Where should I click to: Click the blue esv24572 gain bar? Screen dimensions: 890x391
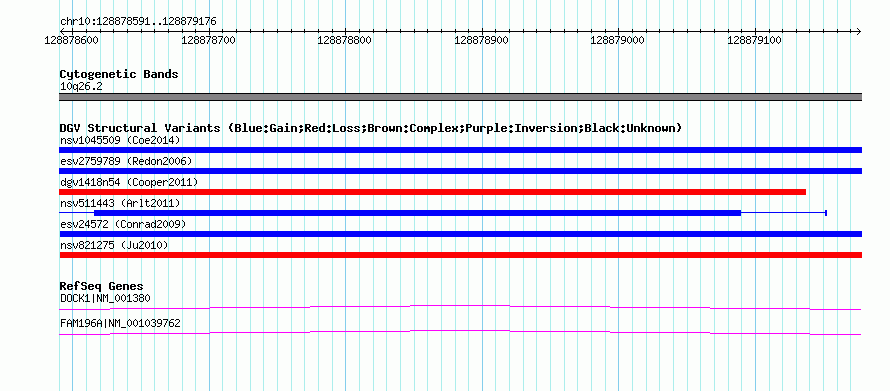(x=460, y=234)
